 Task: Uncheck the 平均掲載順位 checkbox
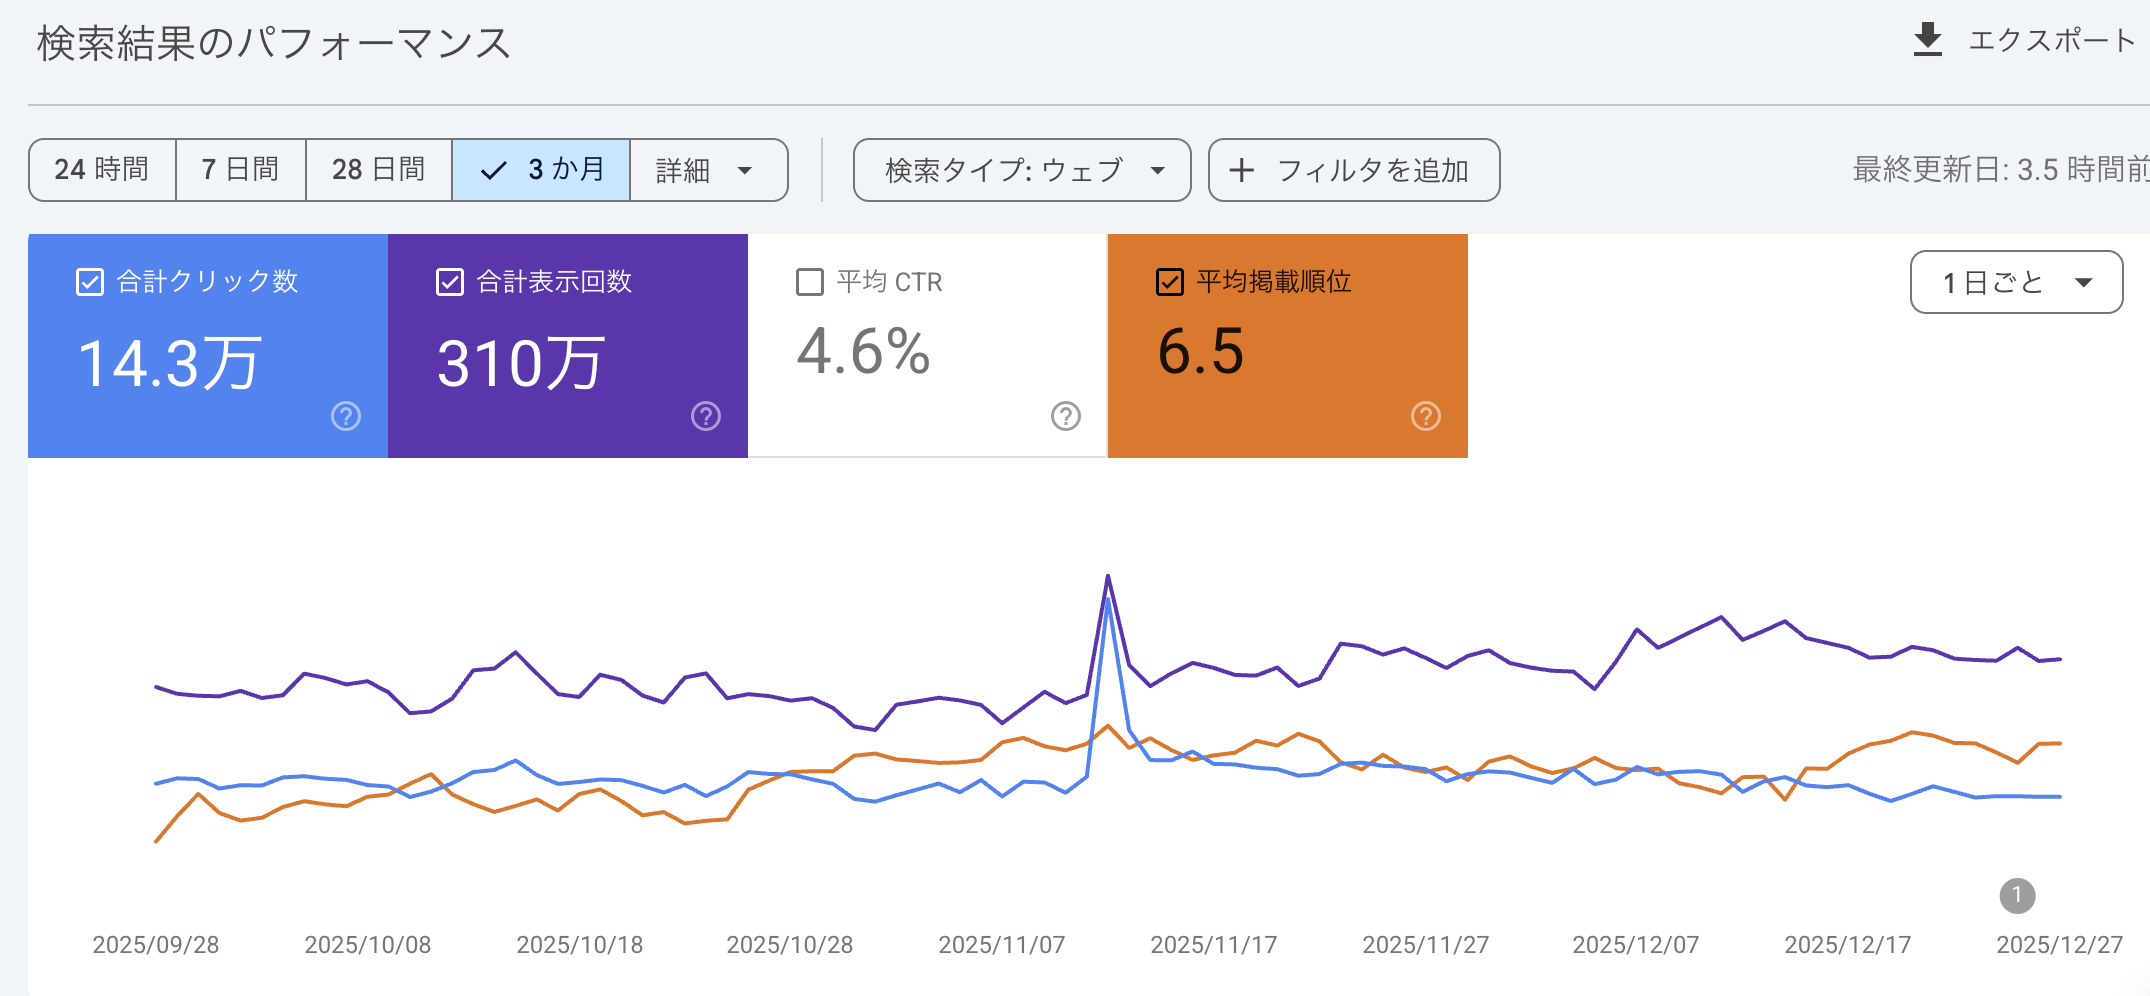click(1170, 282)
